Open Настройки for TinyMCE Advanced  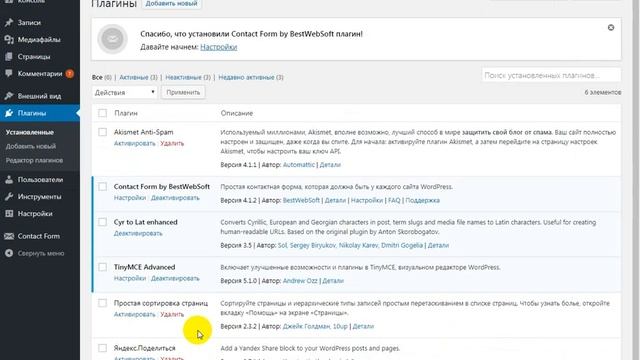tap(130, 278)
